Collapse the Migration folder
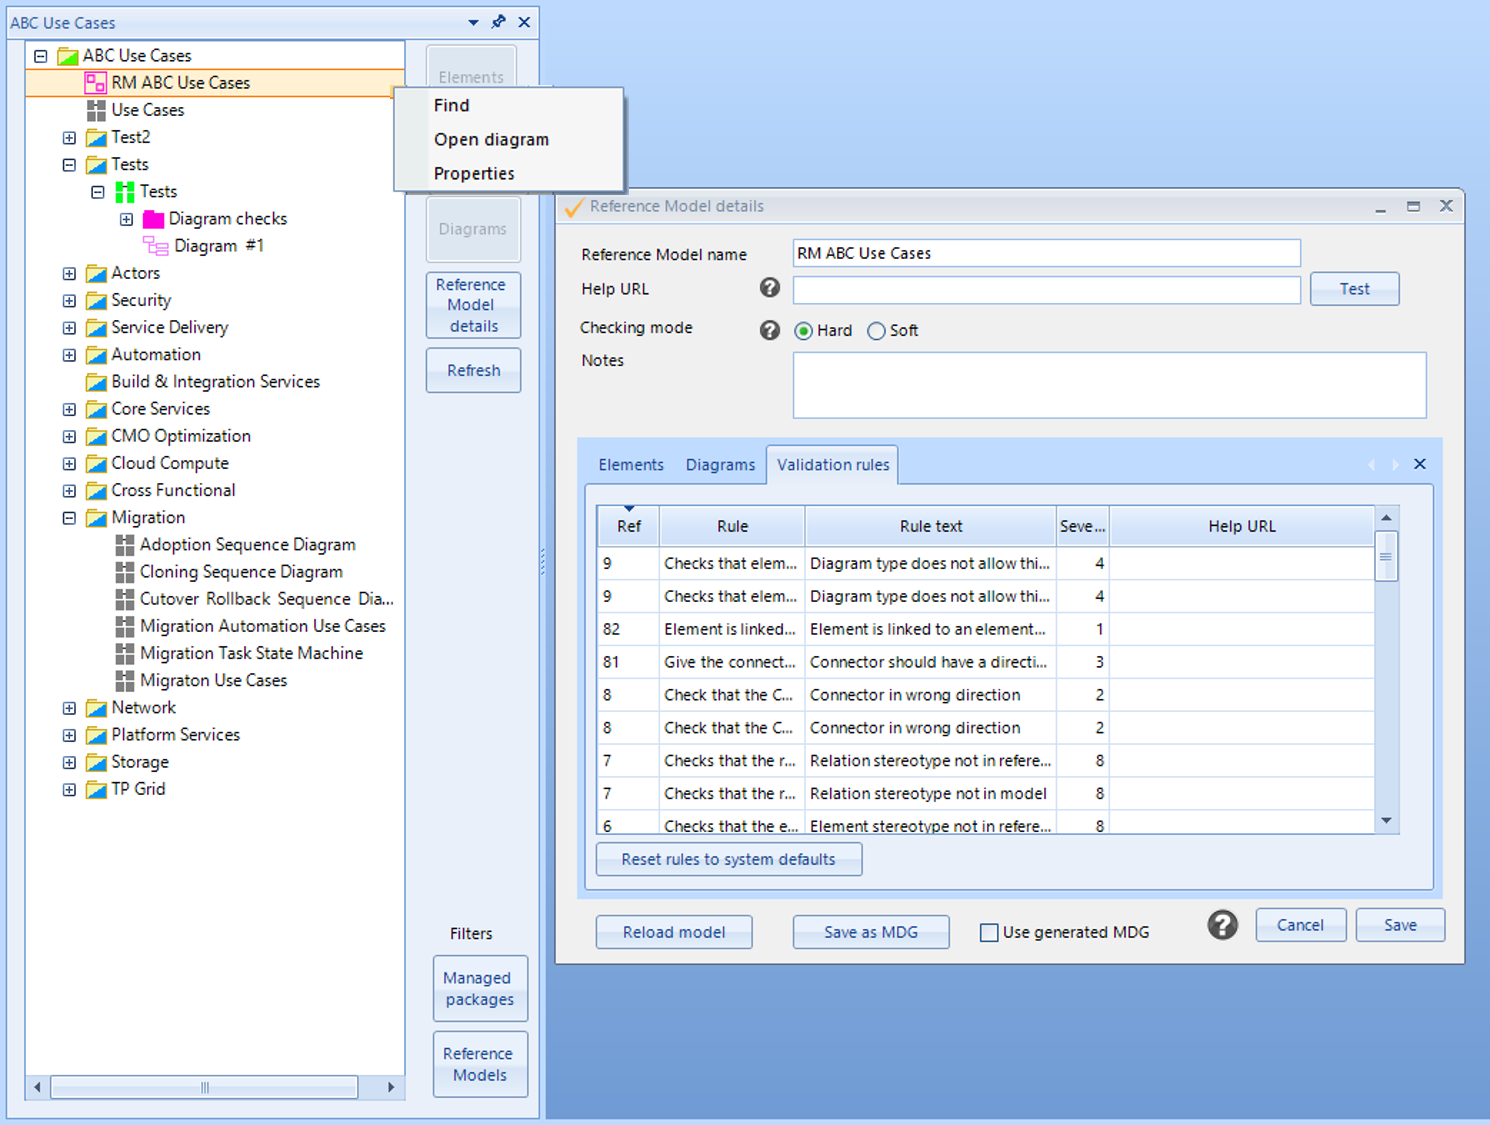 [x=69, y=518]
